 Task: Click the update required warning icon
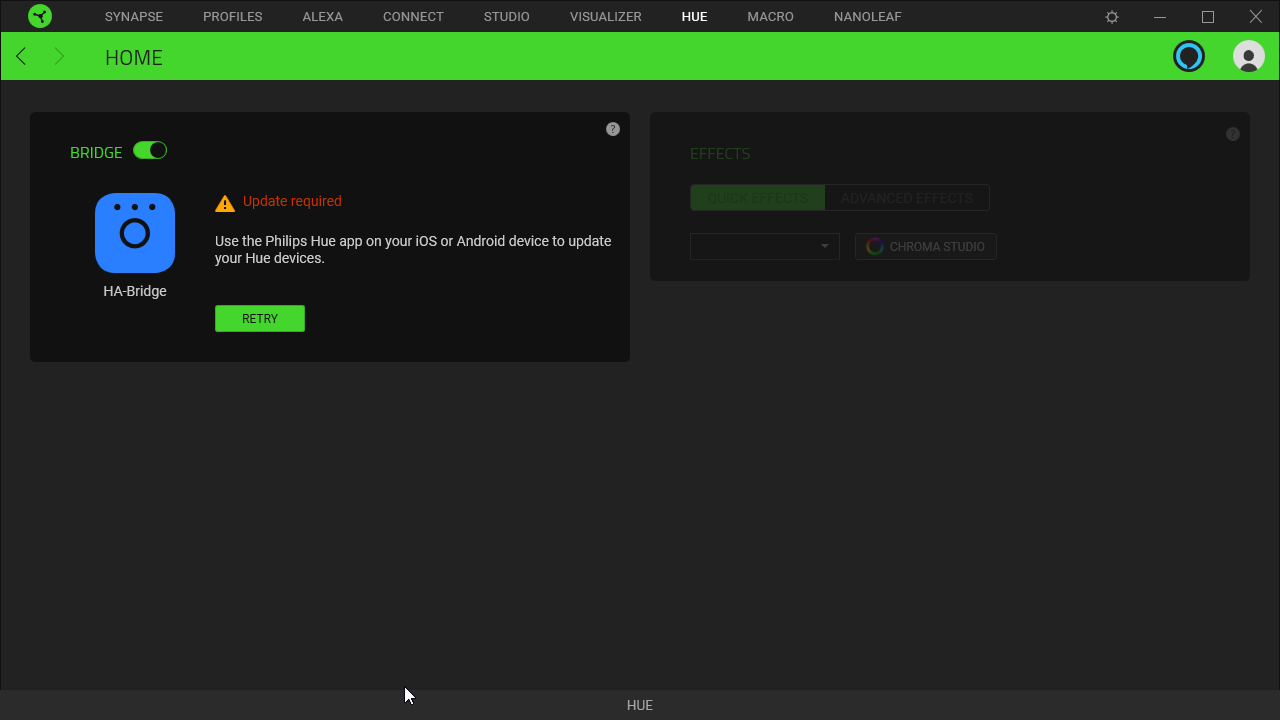point(225,203)
